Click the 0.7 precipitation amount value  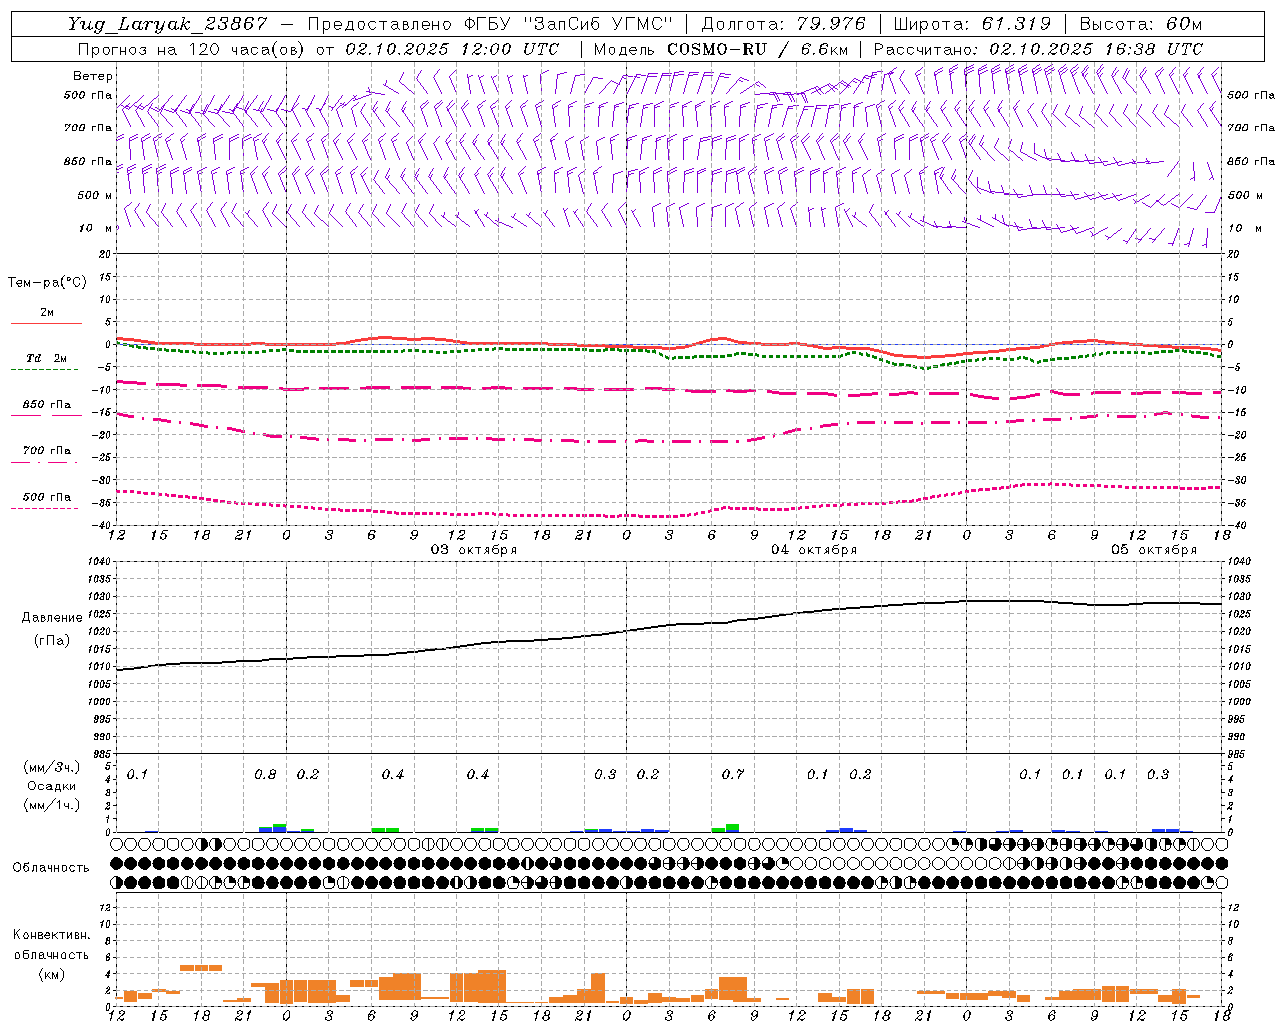(x=733, y=775)
